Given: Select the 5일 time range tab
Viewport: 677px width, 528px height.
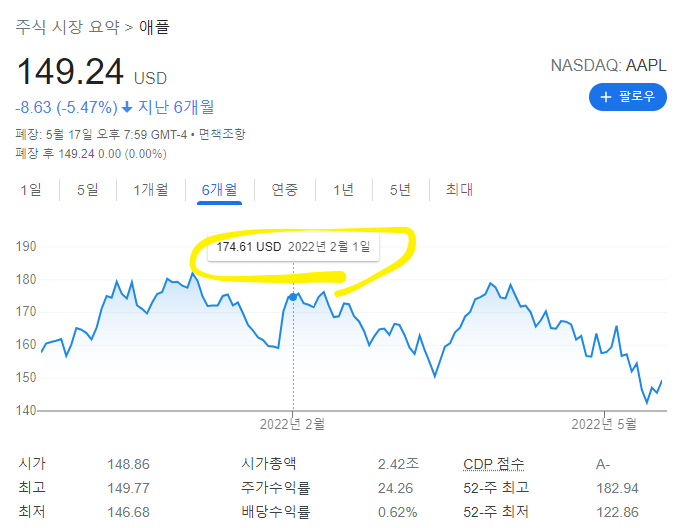Looking at the screenshot, I should click(x=88, y=190).
